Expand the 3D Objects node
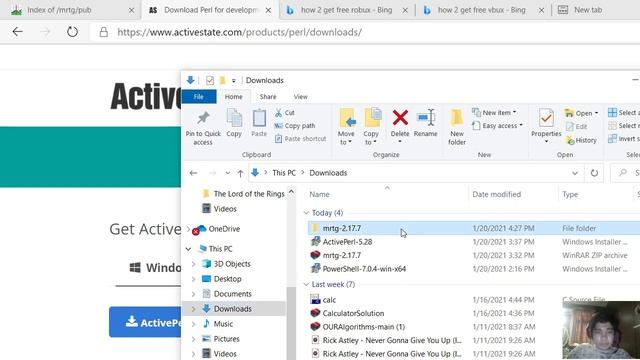 point(193,264)
